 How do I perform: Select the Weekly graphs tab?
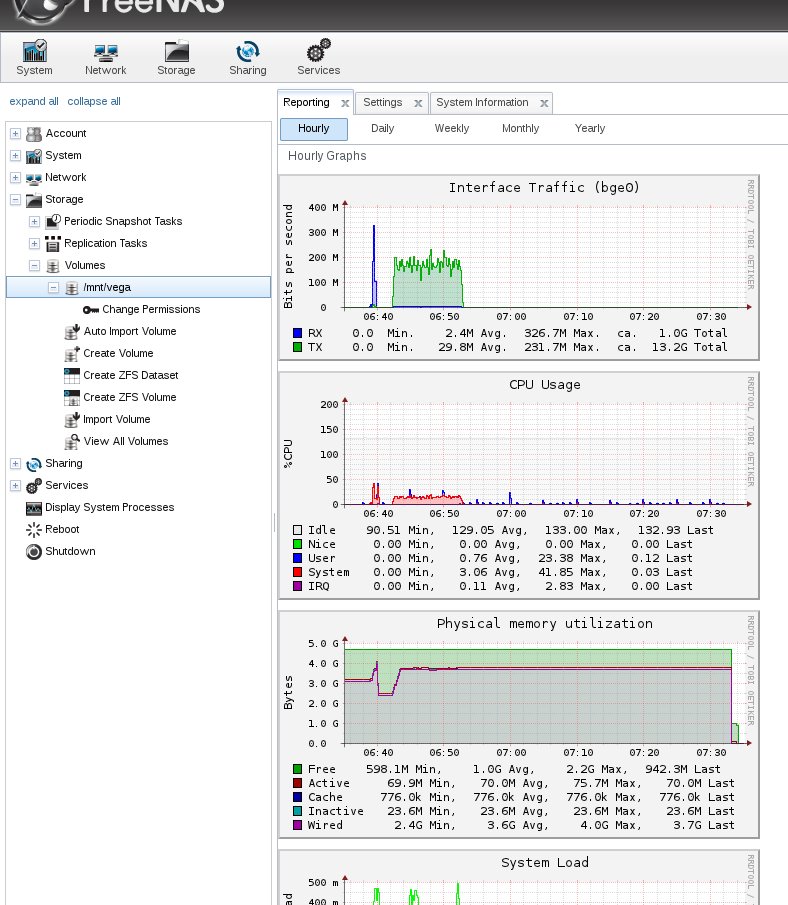tap(452, 129)
